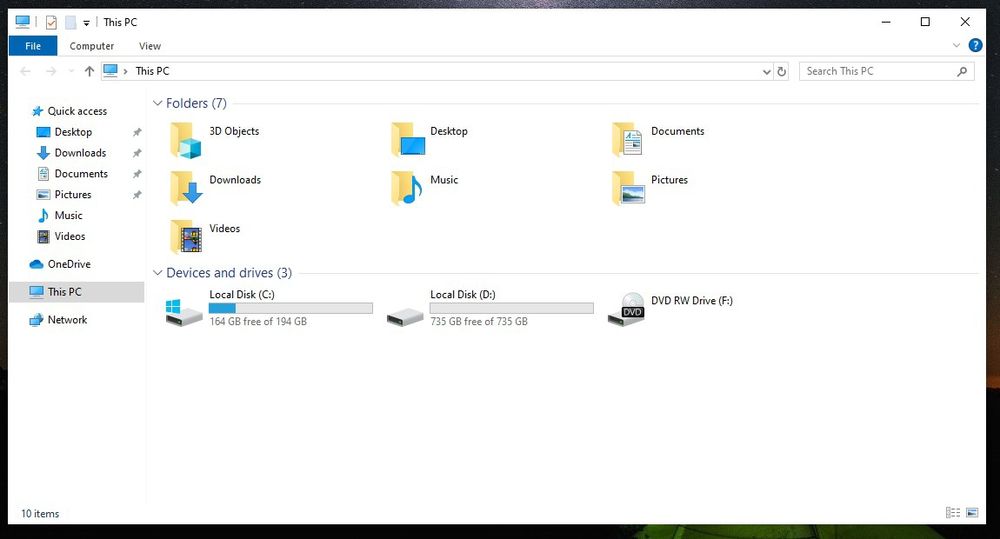Click the Quick access star icon

coord(37,111)
